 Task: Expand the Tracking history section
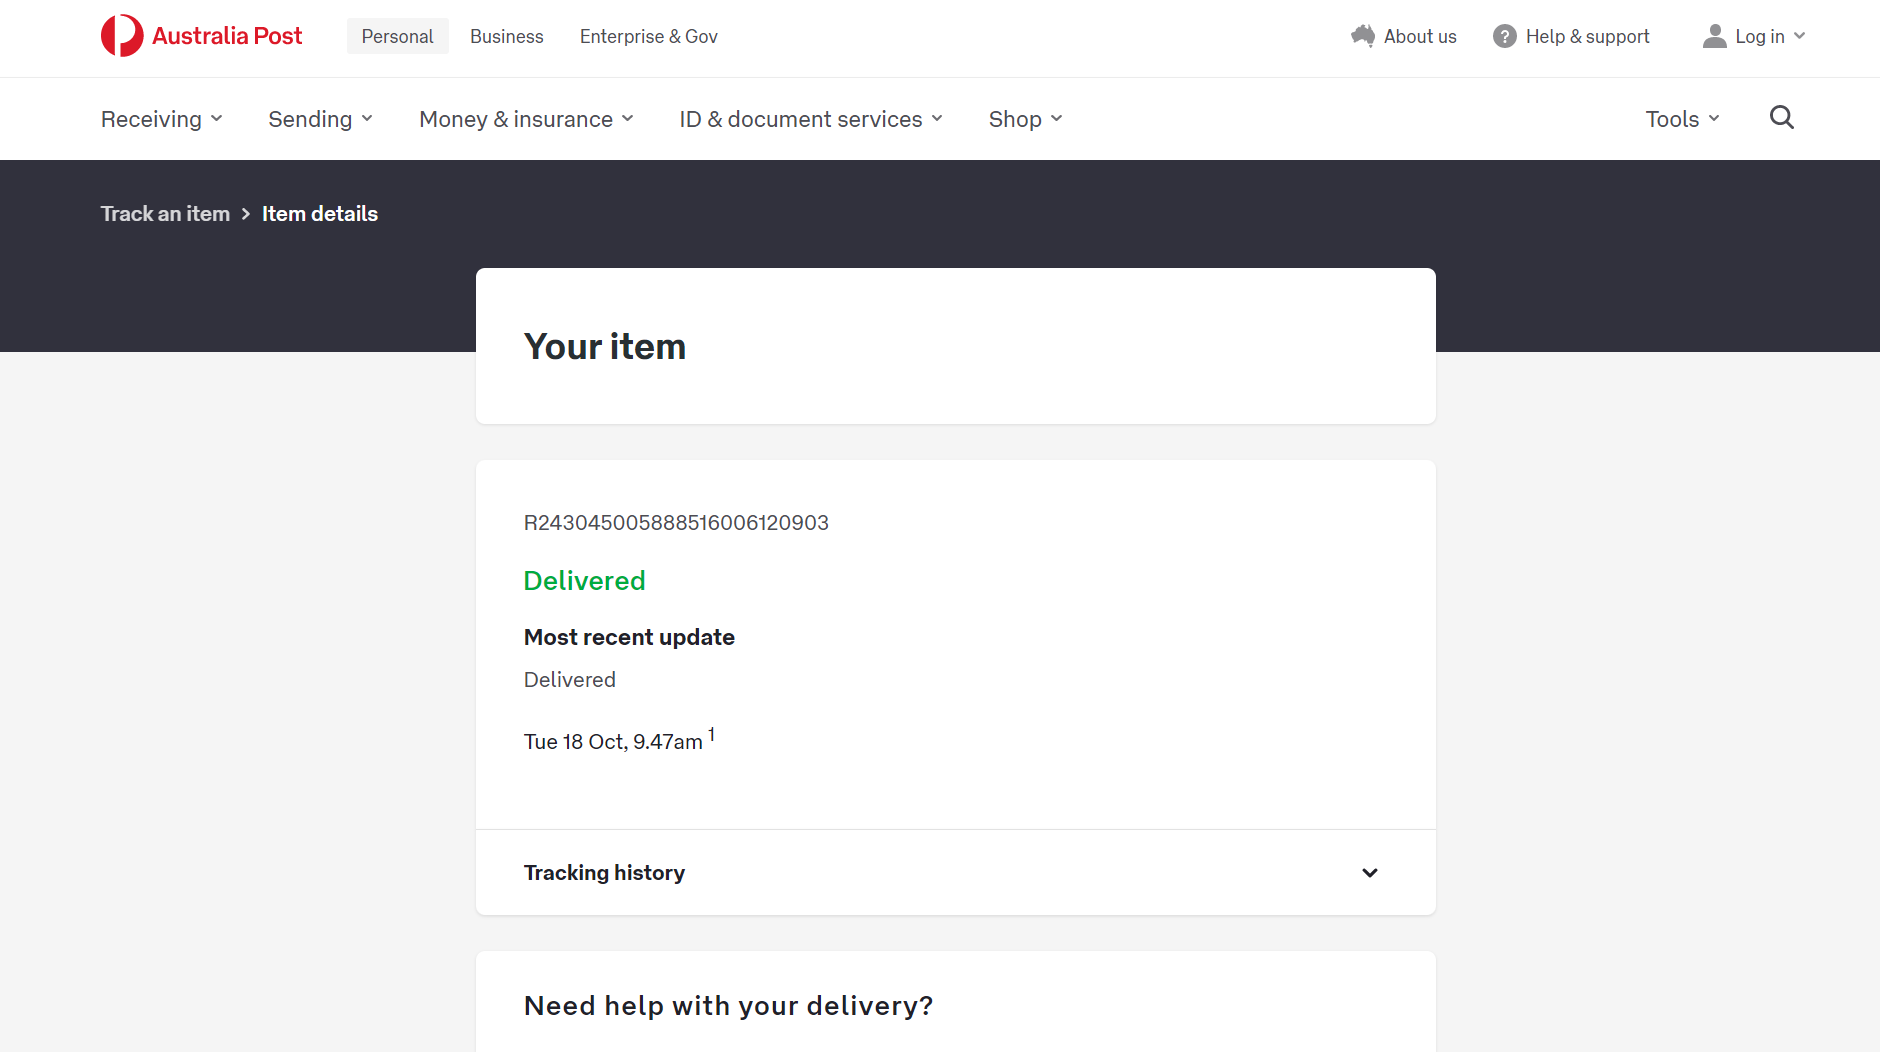(1369, 873)
